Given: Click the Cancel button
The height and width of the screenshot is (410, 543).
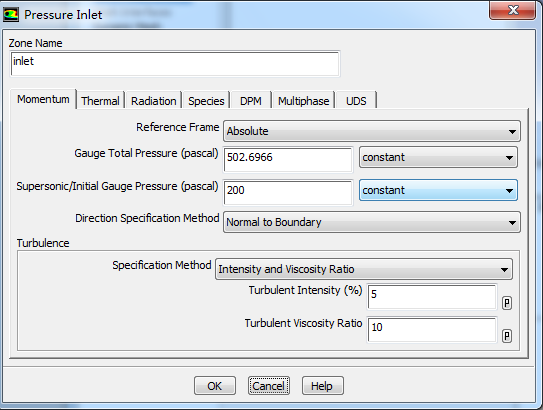Looking at the screenshot, I should point(269,386).
